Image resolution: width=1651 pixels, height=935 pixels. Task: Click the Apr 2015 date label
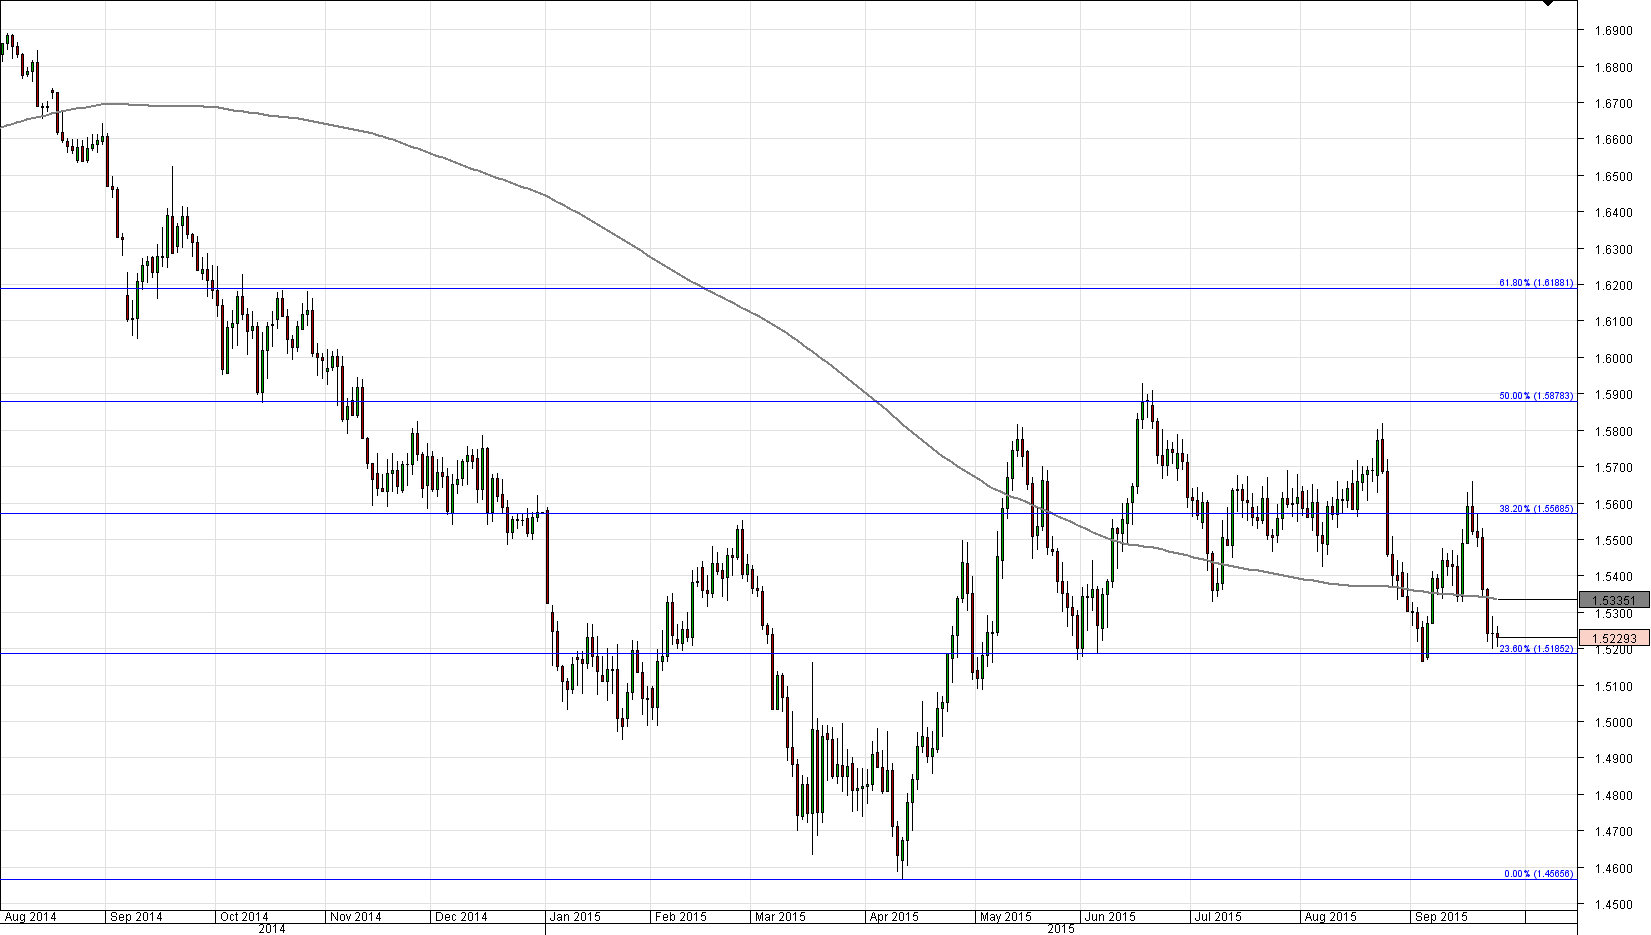[894, 917]
